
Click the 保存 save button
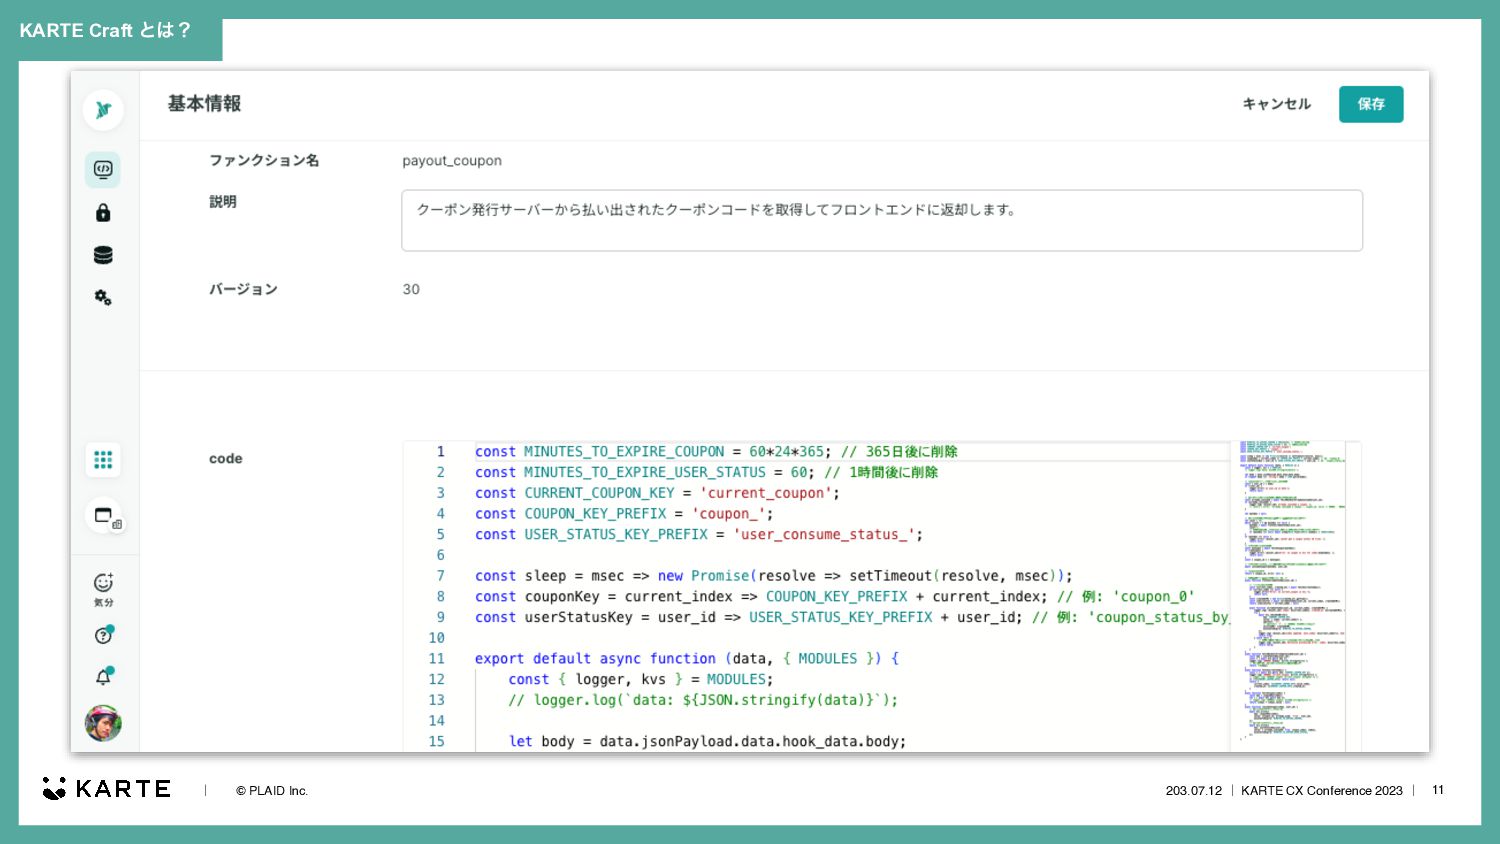(1371, 104)
